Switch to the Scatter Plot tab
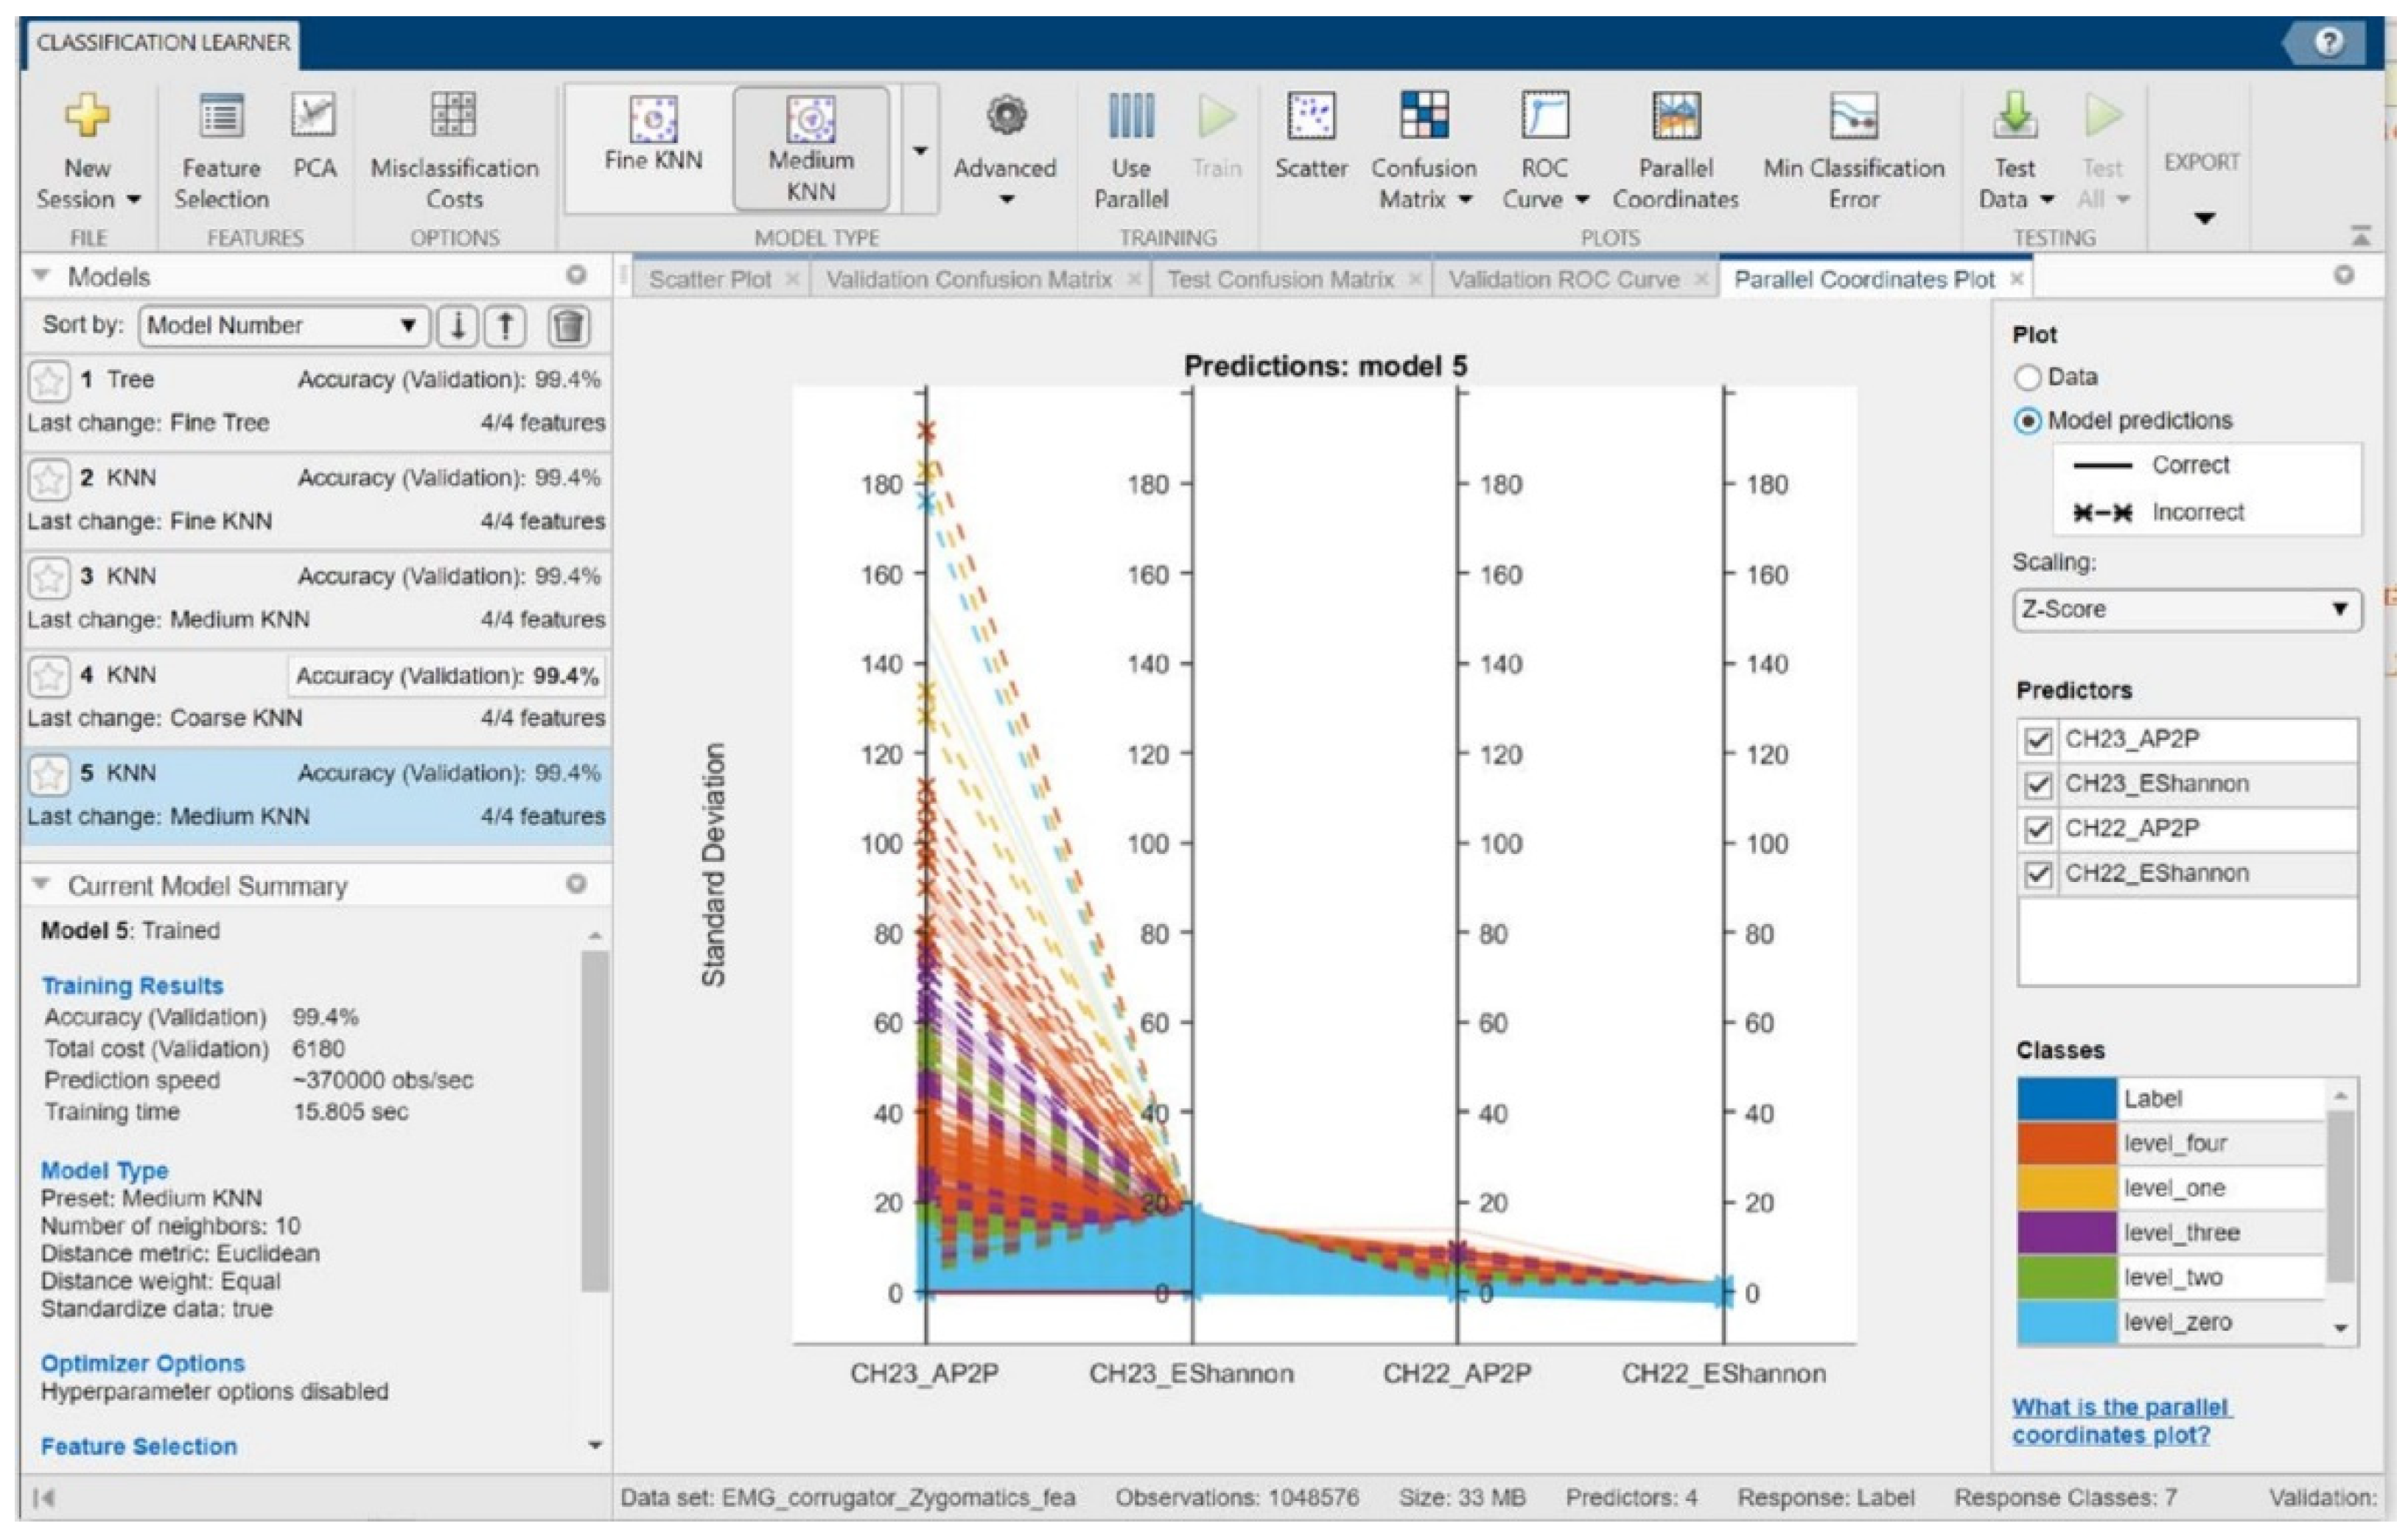The width and height of the screenshot is (2408, 1540). [x=709, y=280]
